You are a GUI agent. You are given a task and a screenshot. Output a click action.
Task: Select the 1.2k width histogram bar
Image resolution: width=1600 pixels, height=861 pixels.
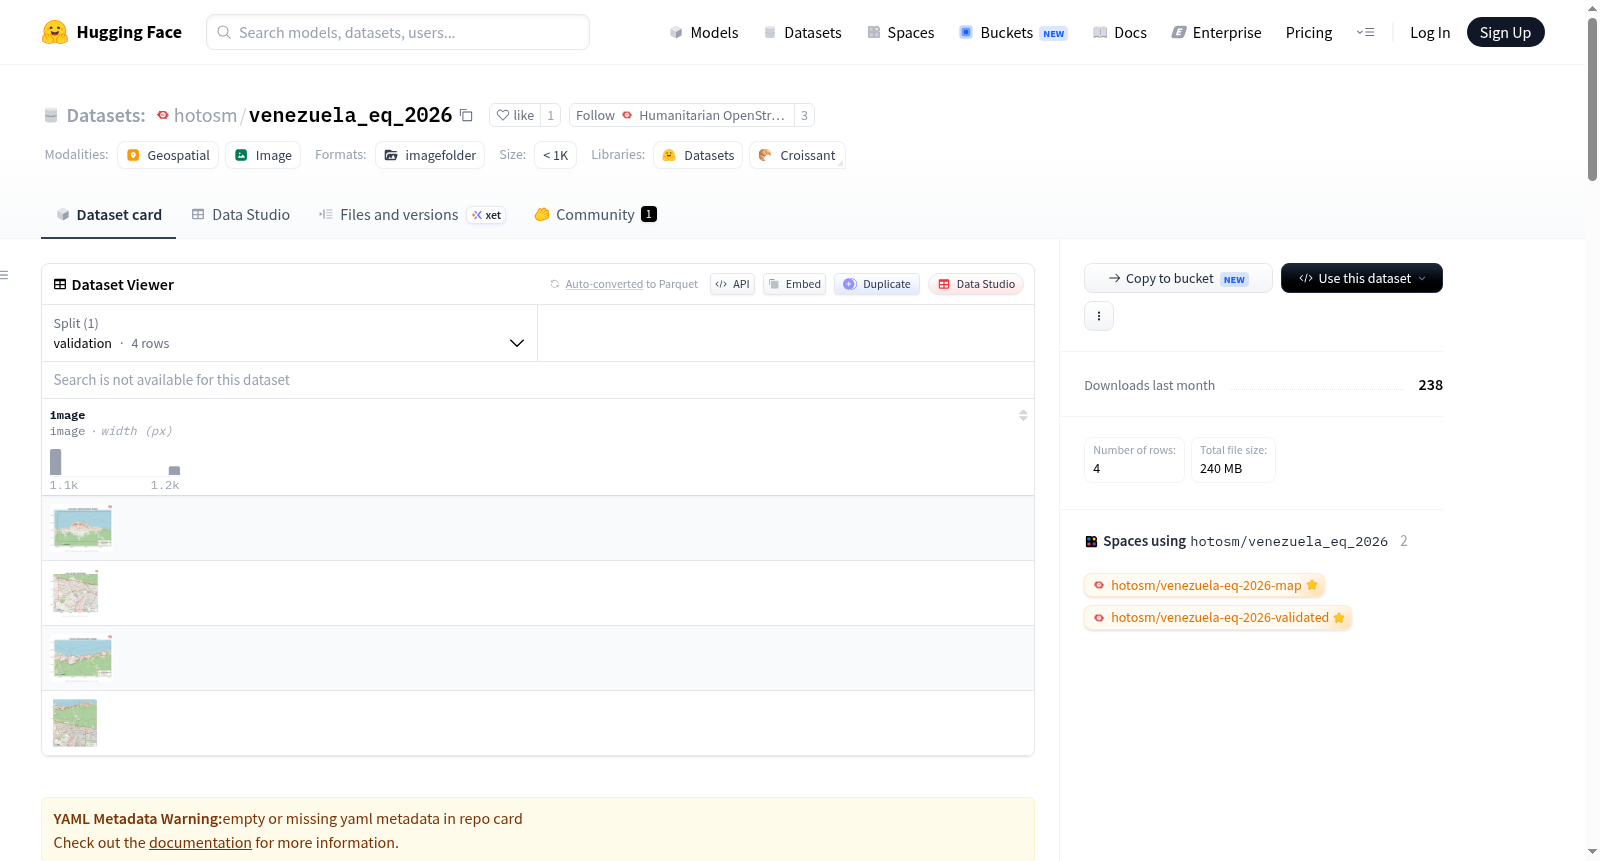174,470
